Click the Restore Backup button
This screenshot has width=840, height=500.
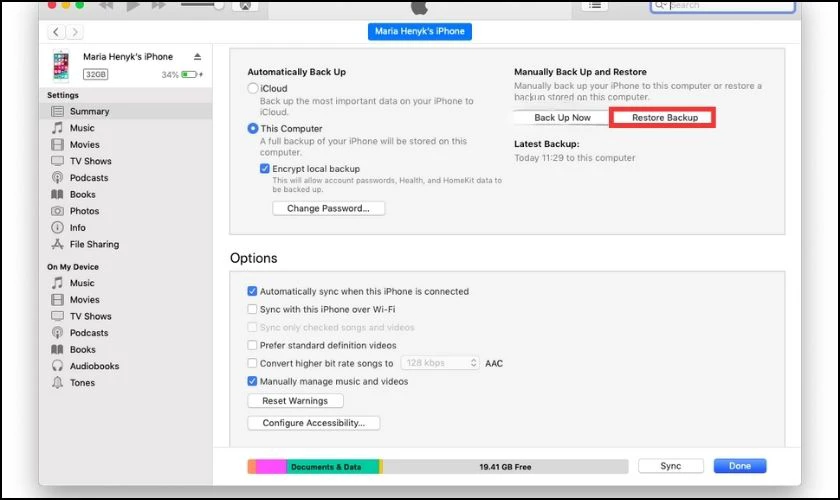pyautogui.click(x=664, y=118)
